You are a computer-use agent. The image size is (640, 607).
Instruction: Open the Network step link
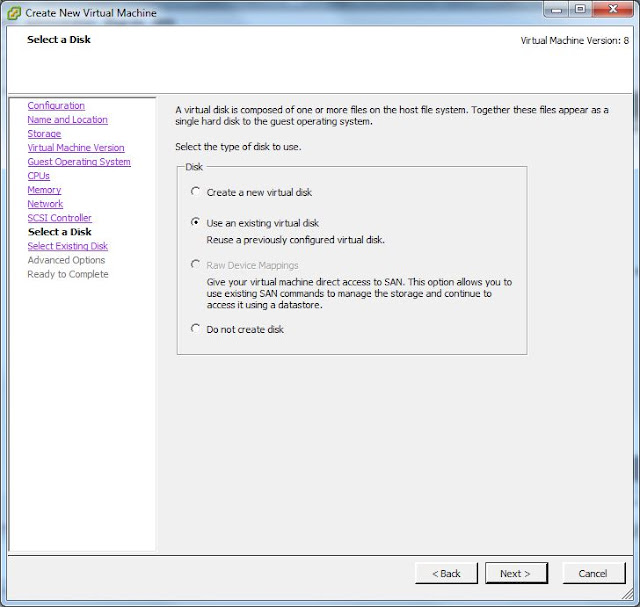tap(45, 204)
